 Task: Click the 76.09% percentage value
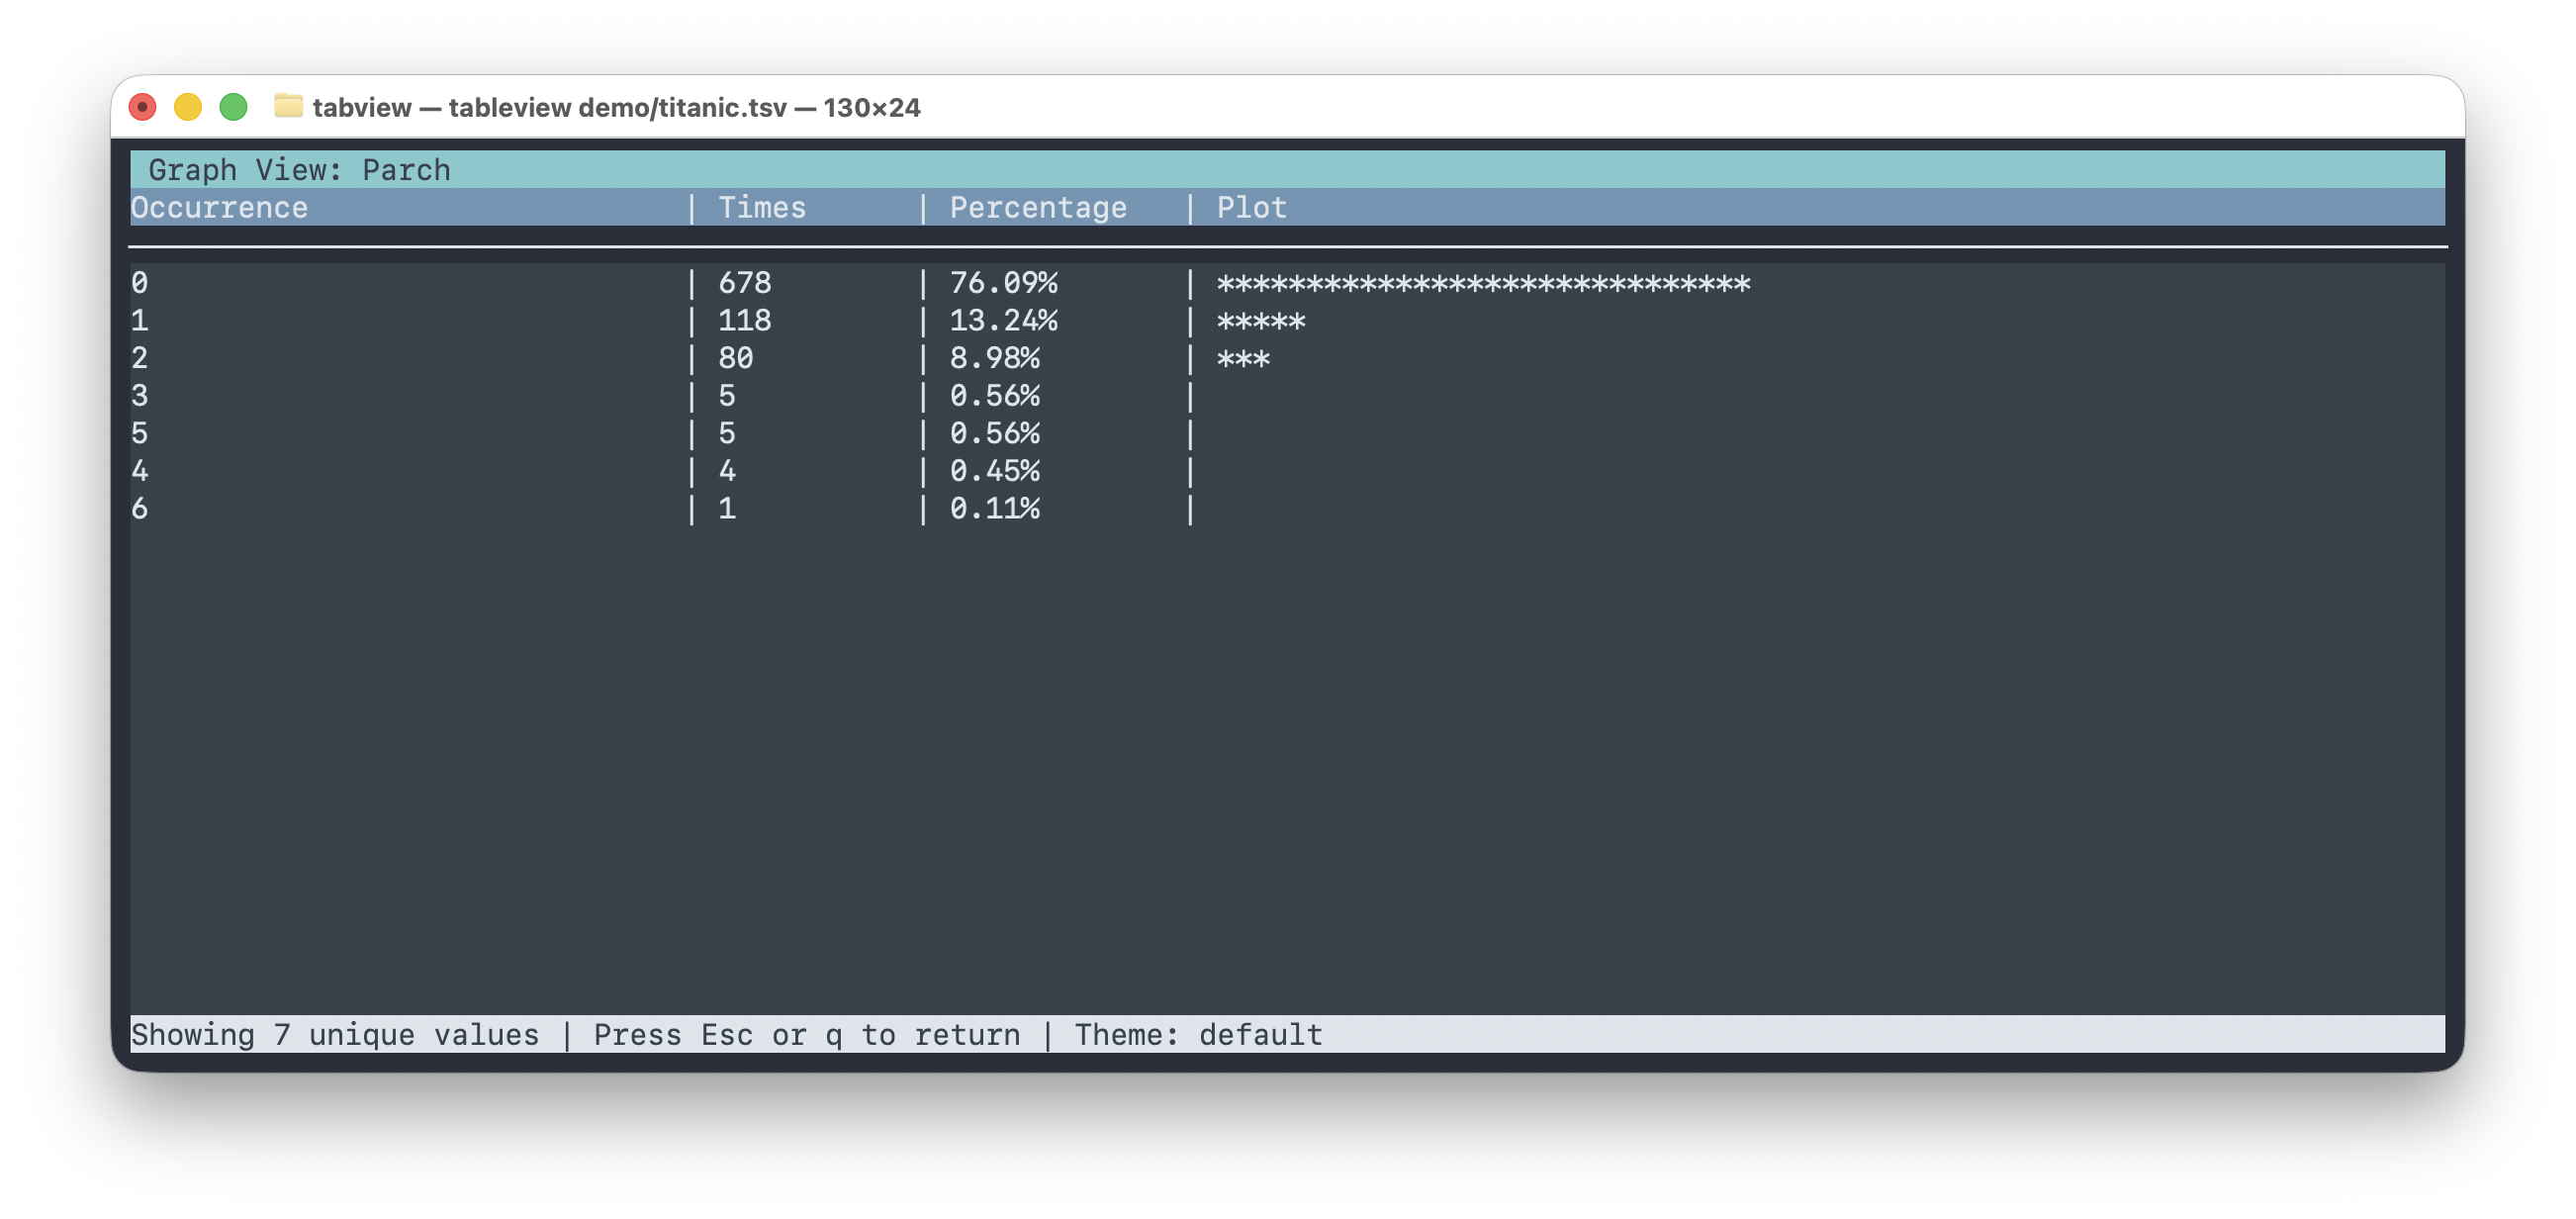(1003, 283)
